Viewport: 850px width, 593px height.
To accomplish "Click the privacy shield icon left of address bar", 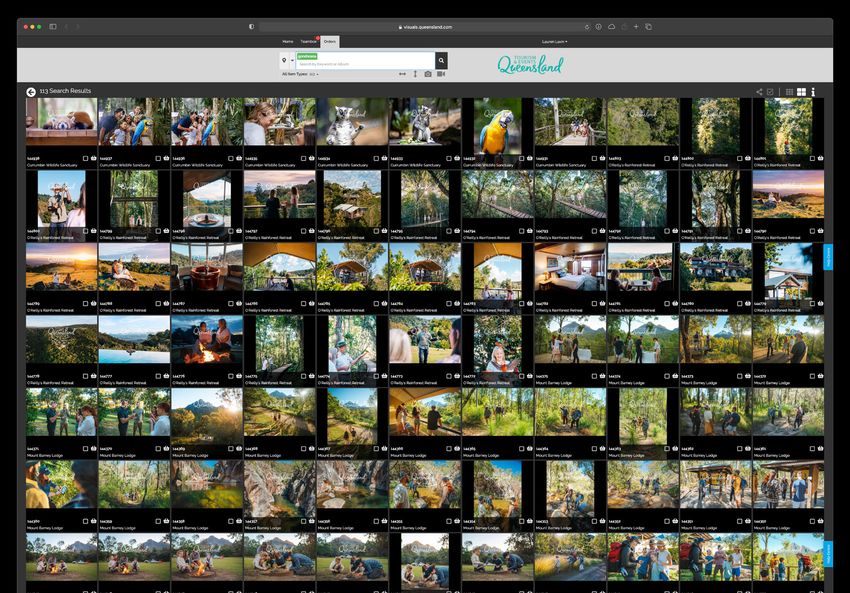I will tap(252, 27).
